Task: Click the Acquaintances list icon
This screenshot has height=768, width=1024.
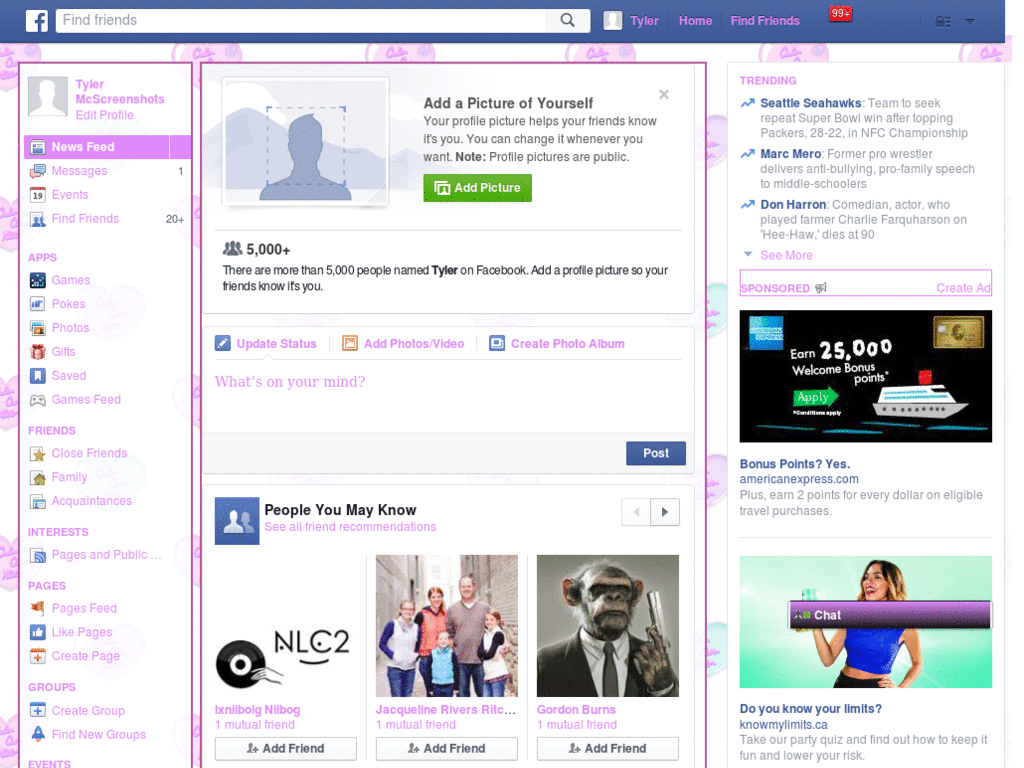Action: click(x=38, y=502)
